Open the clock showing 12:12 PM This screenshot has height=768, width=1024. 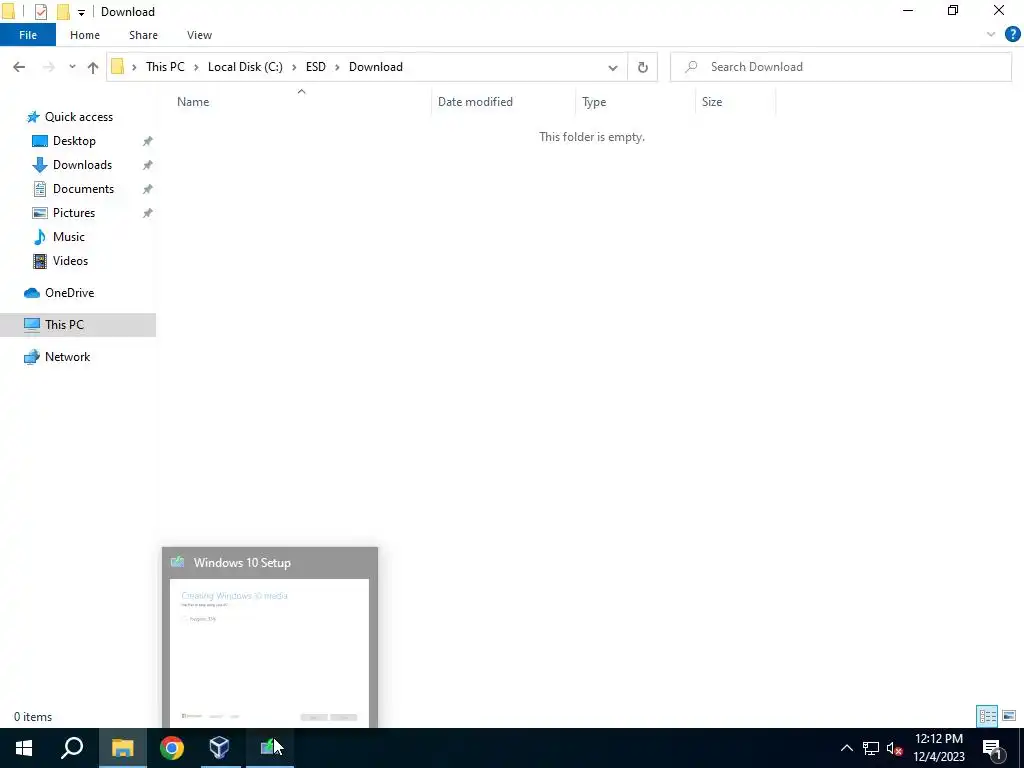(x=938, y=748)
